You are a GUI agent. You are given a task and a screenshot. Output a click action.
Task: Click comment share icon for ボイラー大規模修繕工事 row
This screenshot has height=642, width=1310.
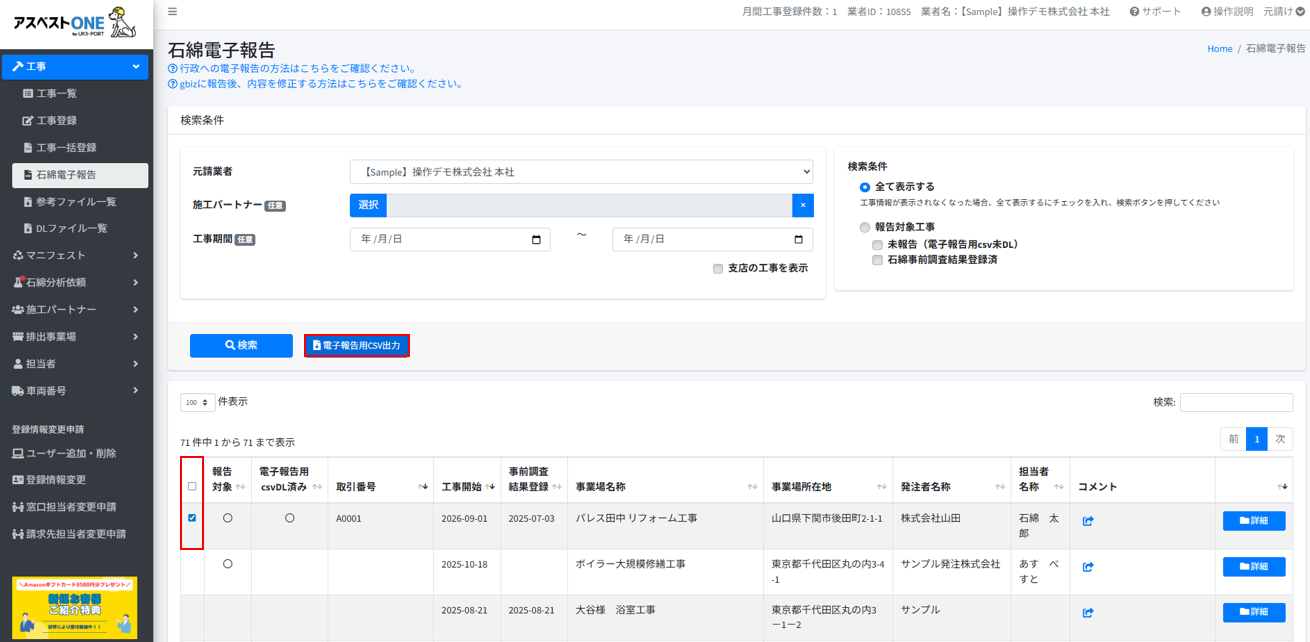pyautogui.click(x=1088, y=567)
